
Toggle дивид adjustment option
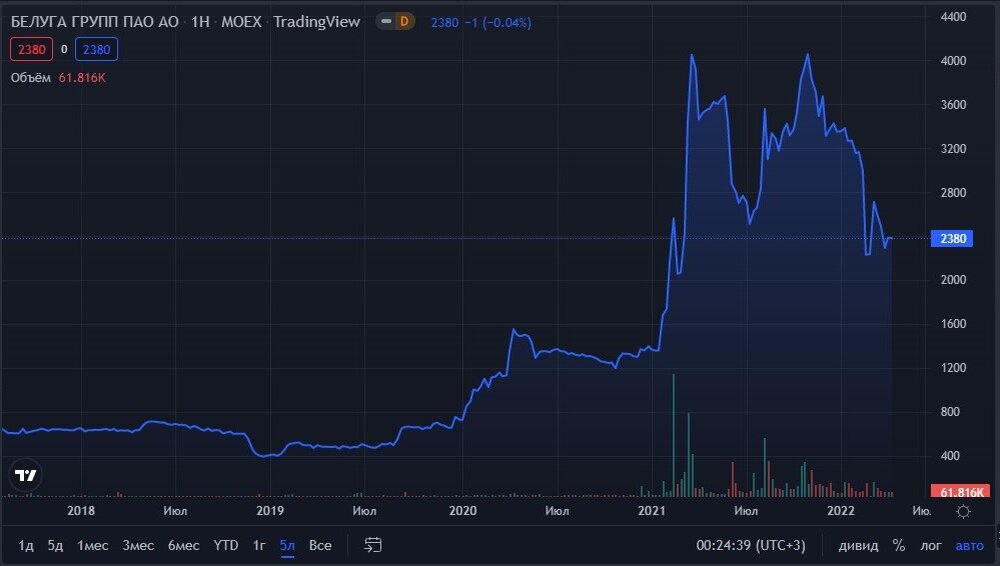858,546
